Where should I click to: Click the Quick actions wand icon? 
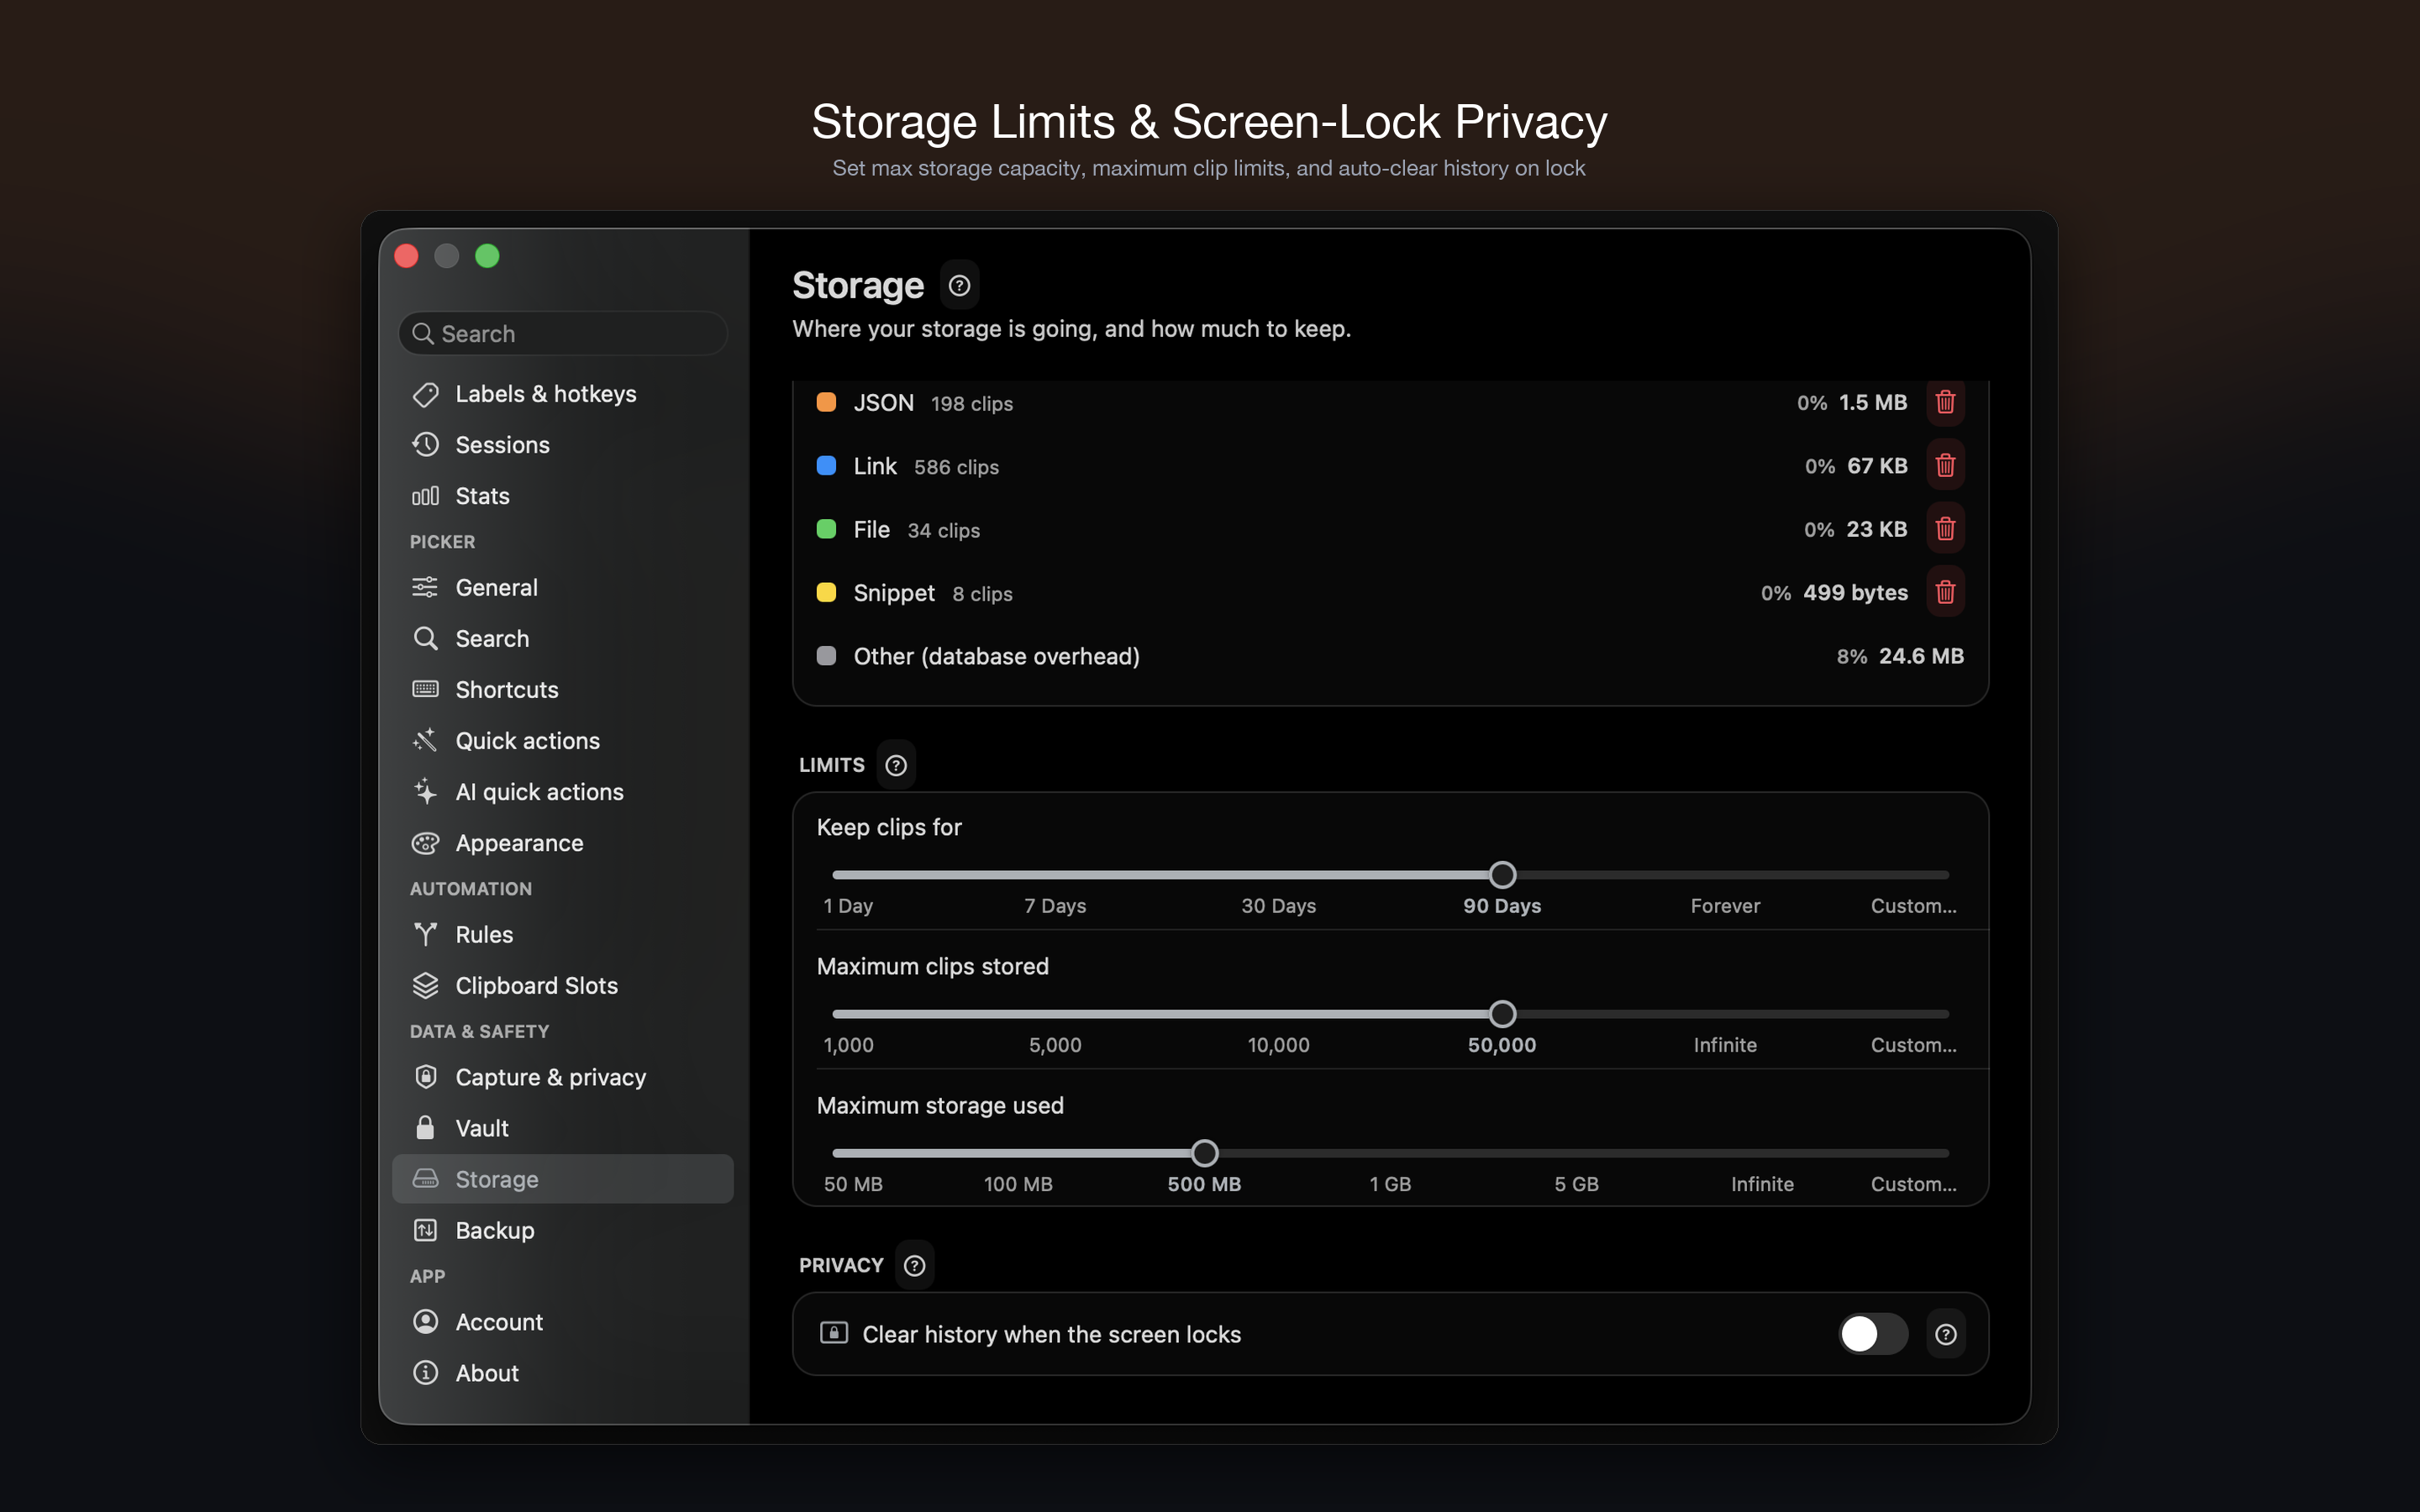coord(425,740)
